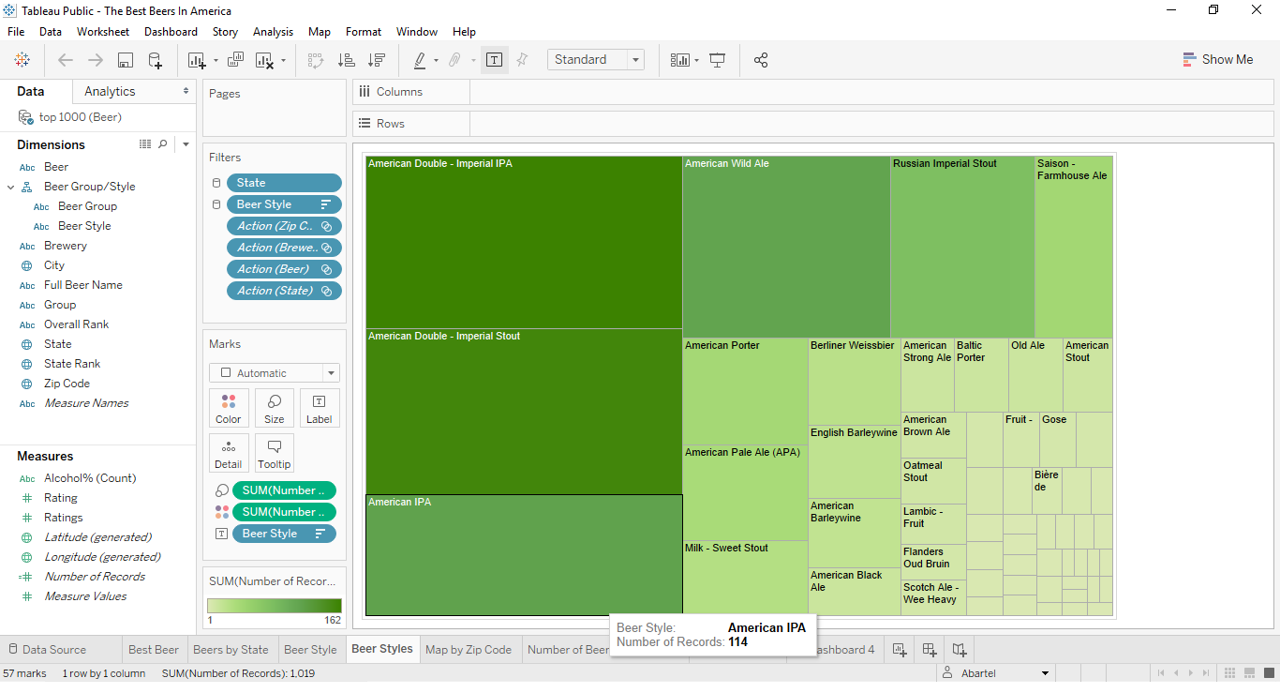Sort ascending using the toolbar icon

pyautogui.click(x=346, y=60)
